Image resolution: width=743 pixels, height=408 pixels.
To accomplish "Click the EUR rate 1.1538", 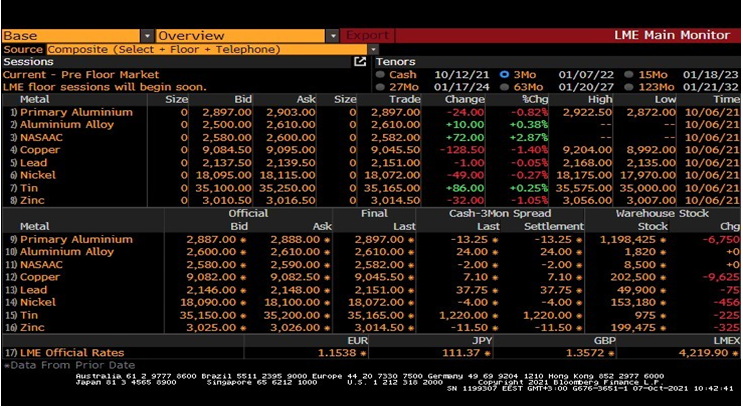I will tap(339, 353).
